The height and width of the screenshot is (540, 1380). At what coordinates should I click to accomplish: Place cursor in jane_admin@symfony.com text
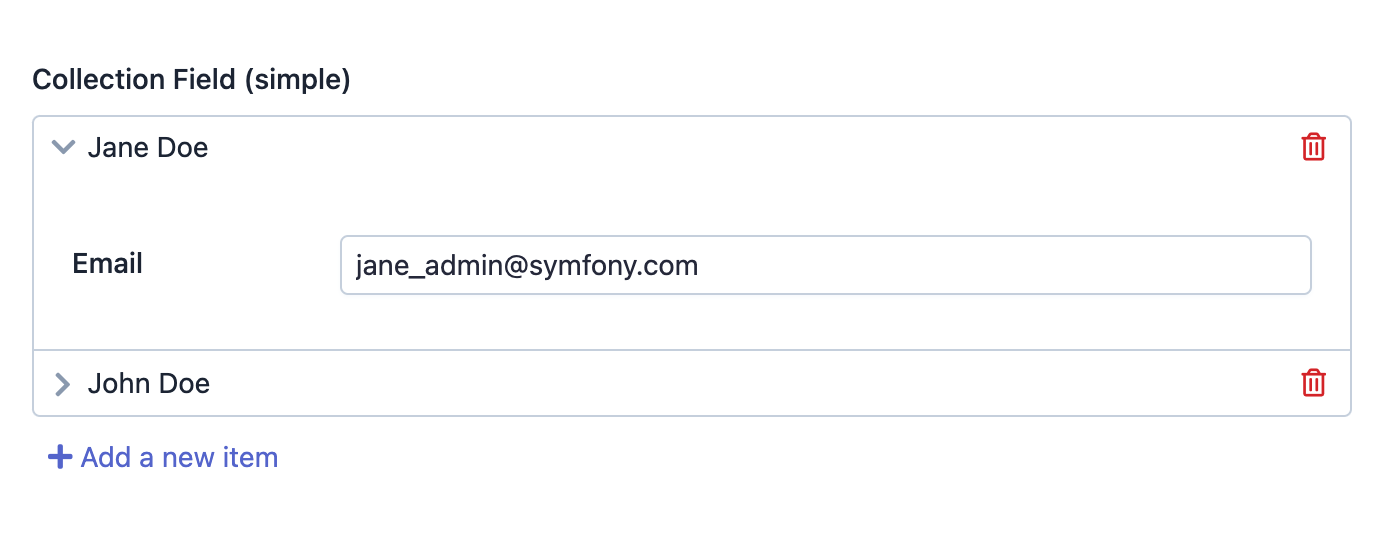tap(526, 265)
